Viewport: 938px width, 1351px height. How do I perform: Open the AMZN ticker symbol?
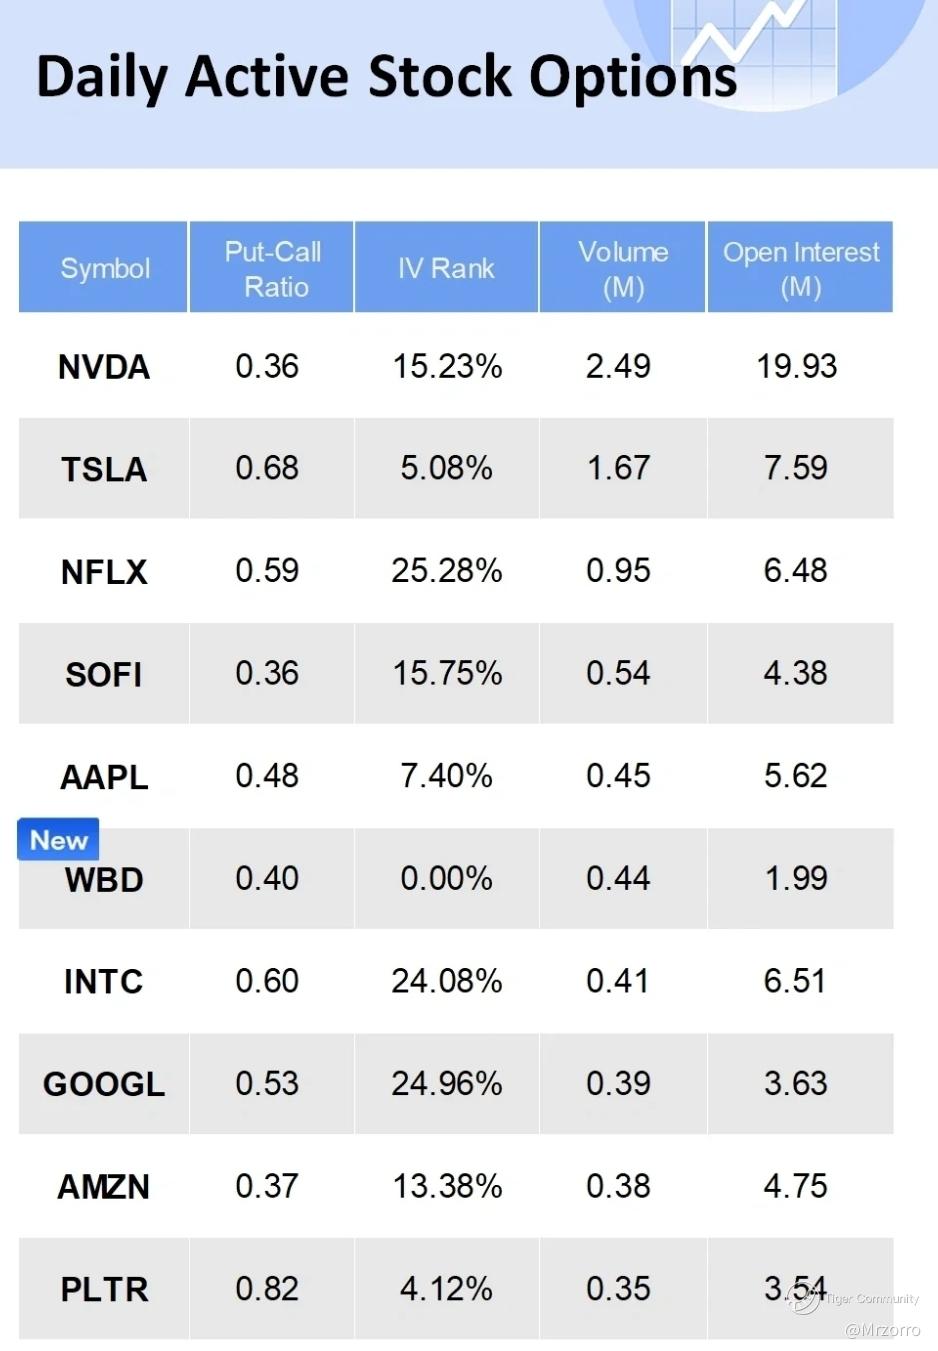pyautogui.click(x=104, y=1187)
